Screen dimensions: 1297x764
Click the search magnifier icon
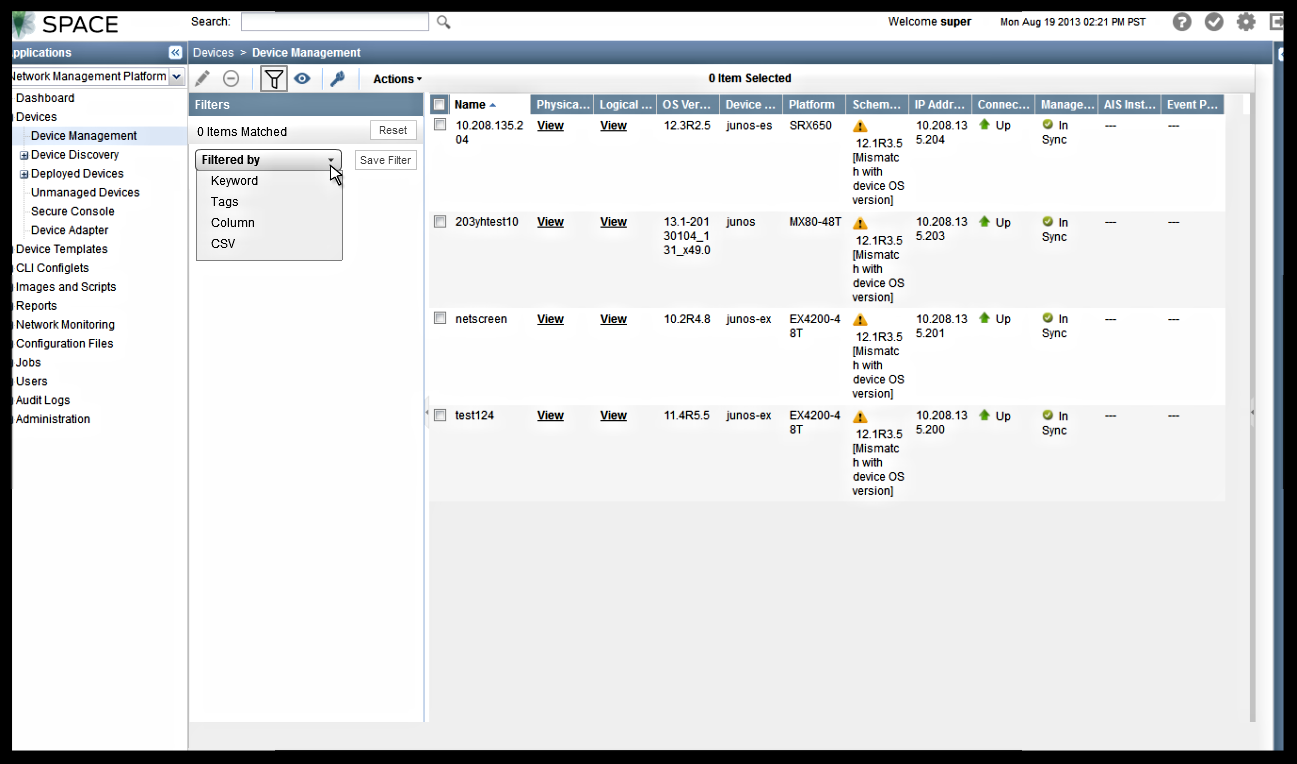click(x=444, y=21)
